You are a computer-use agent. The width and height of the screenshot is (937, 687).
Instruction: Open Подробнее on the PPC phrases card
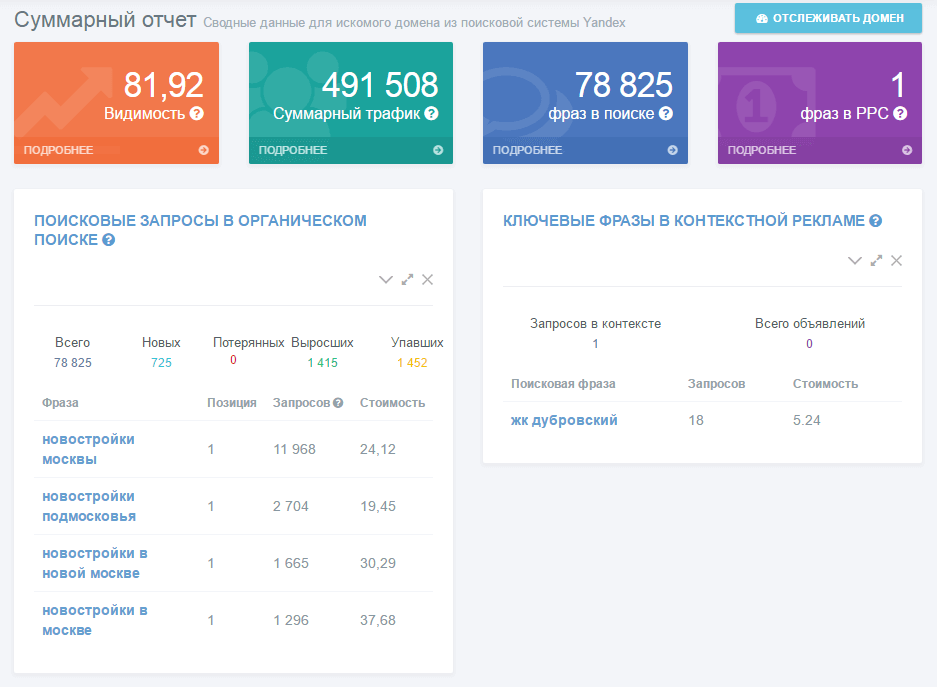coord(819,151)
